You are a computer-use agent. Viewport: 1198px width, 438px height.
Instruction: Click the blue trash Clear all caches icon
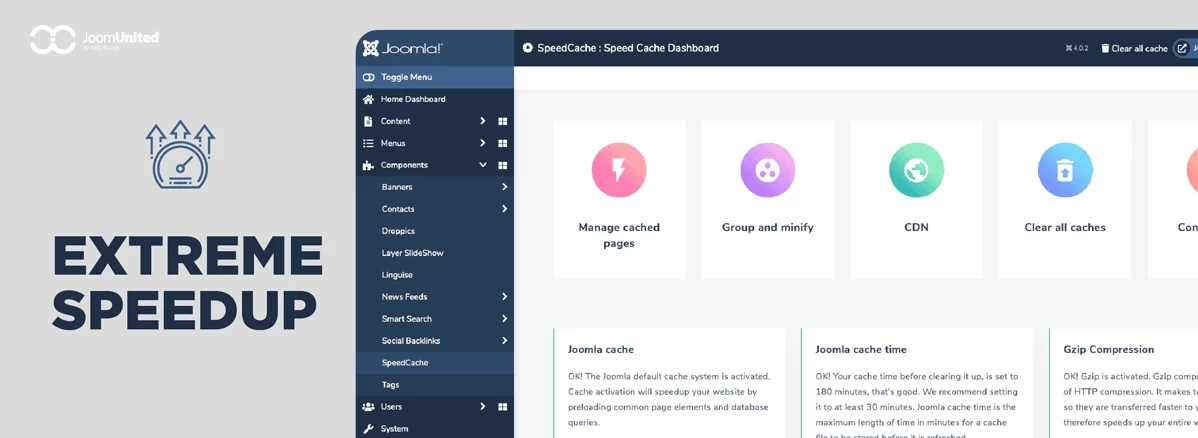pyautogui.click(x=1065, y=170)
